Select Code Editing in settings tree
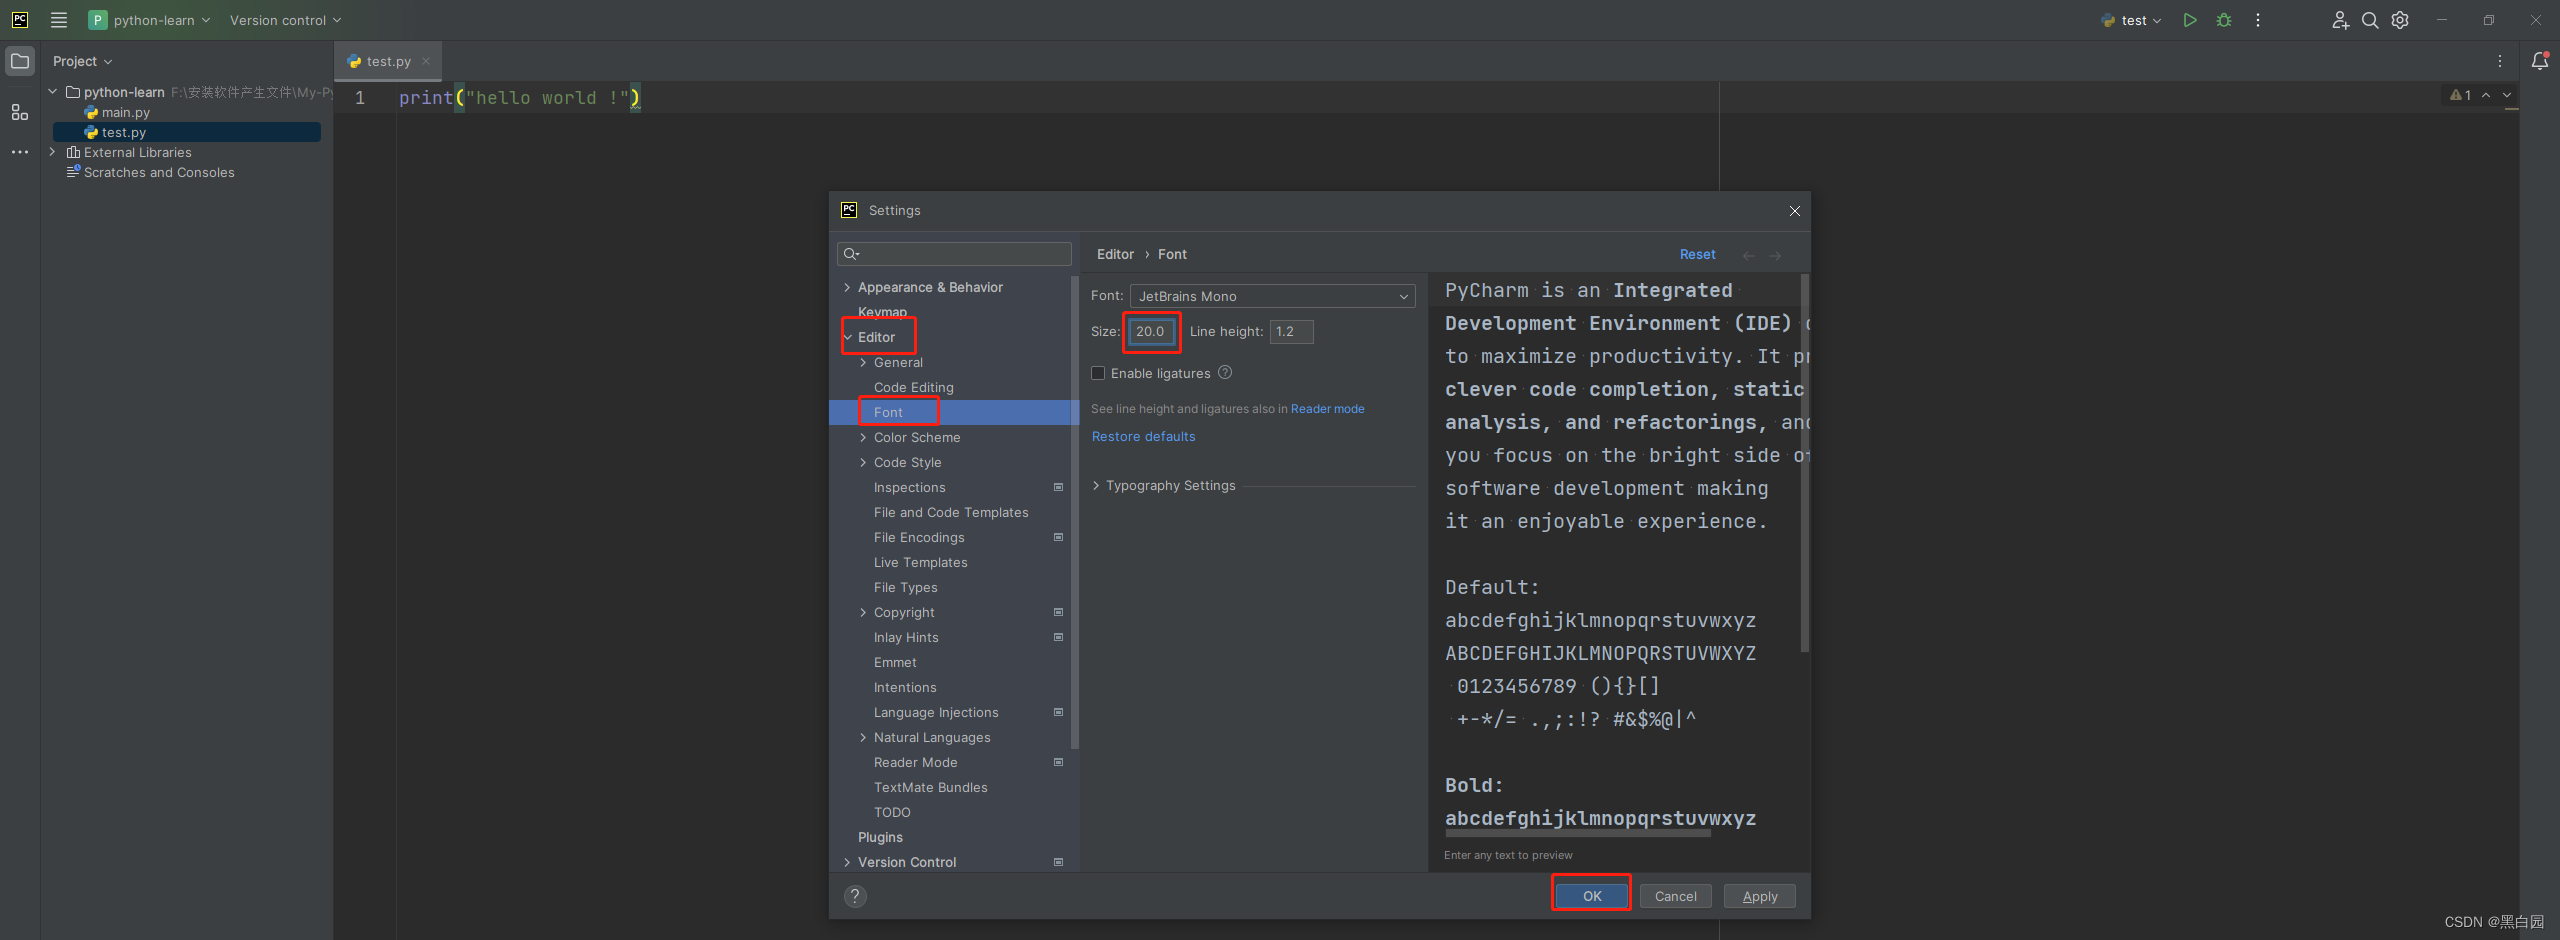This screenshot has height=940, width=2560. click(913, 388)
